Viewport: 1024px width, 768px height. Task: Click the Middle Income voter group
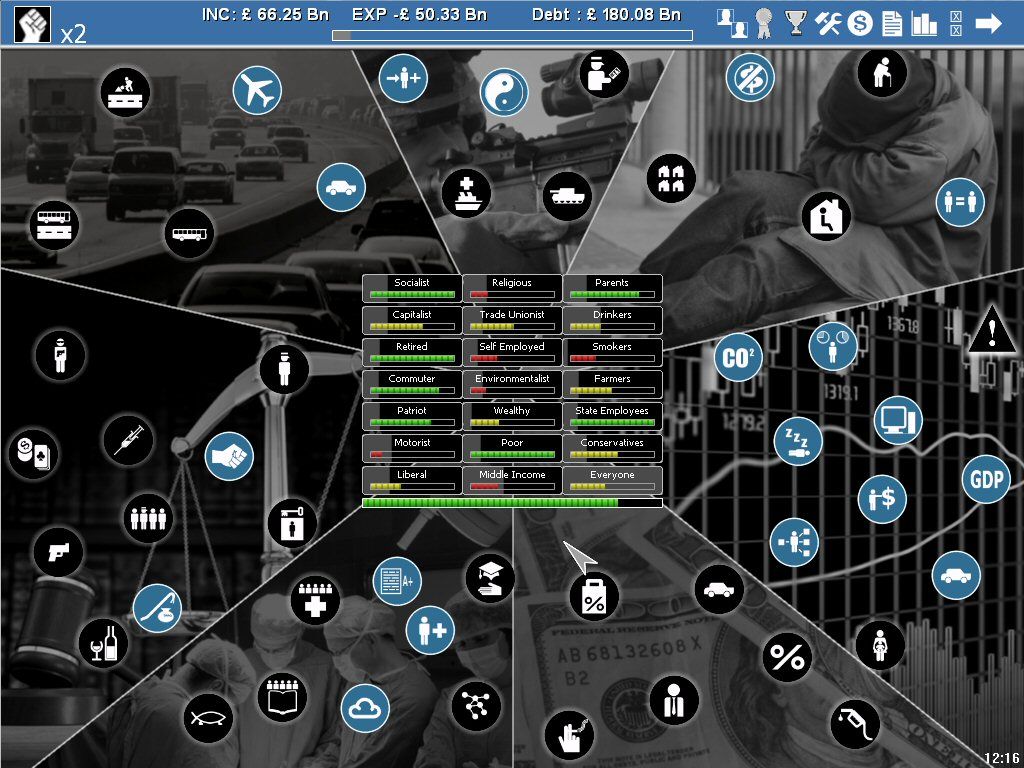pyautogui.click(x=512, y=480)
